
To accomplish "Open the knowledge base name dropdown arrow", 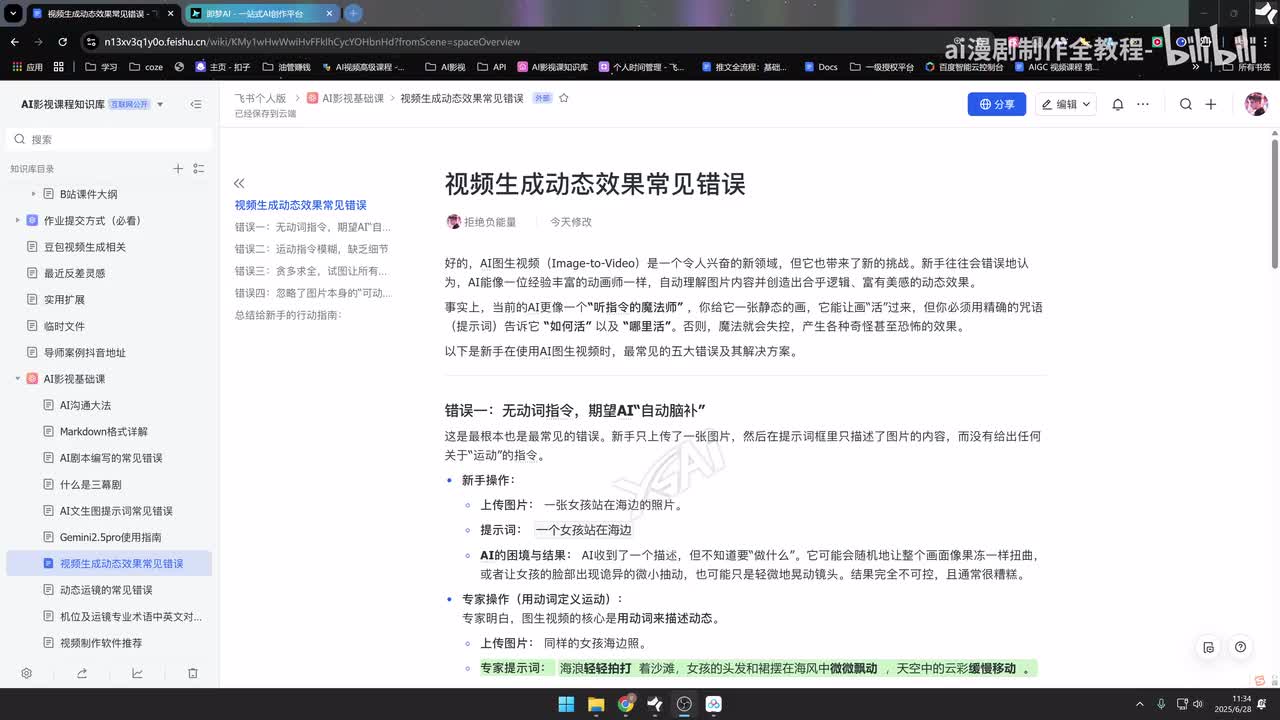I will (x=160, y=104).
